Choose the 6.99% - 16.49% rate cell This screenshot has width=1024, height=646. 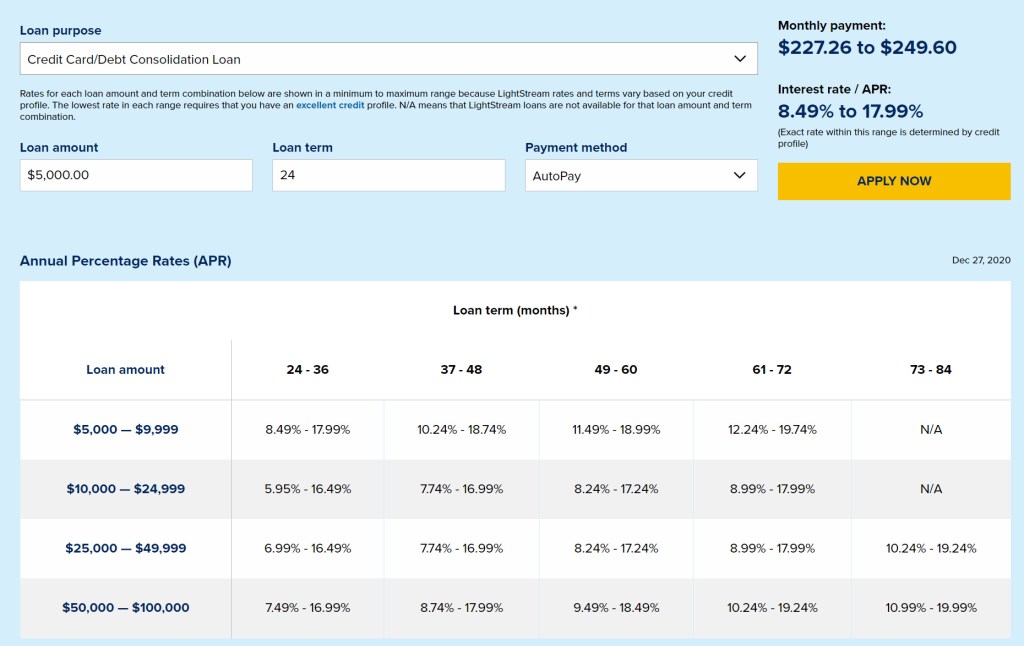pyautogui.click(x=308, y=548)
